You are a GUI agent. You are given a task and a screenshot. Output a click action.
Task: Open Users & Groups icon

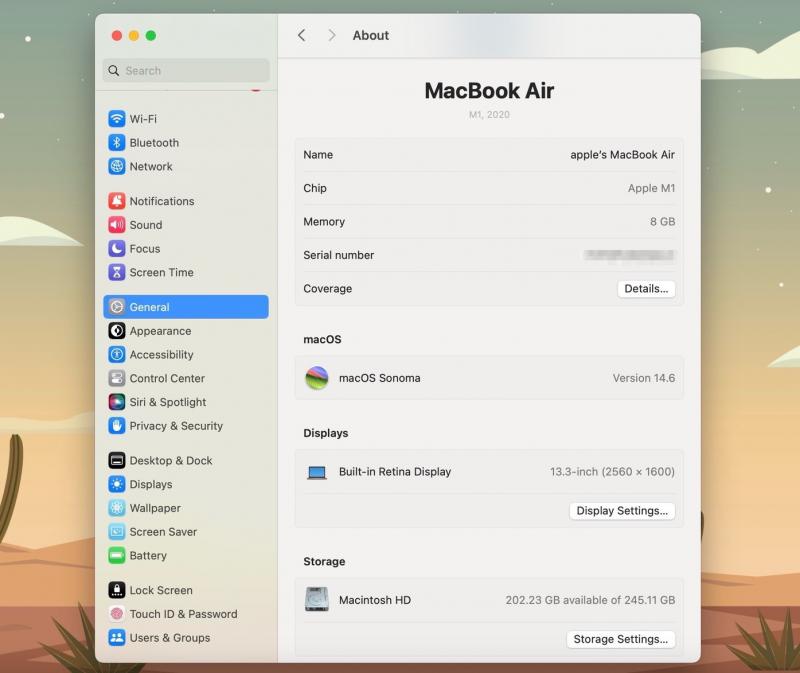116,637
